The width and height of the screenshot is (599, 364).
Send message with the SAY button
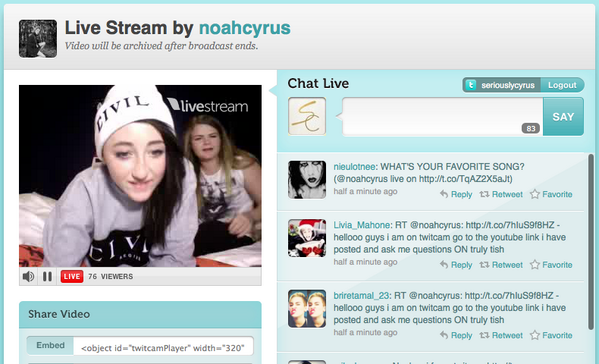pos(563,116)
